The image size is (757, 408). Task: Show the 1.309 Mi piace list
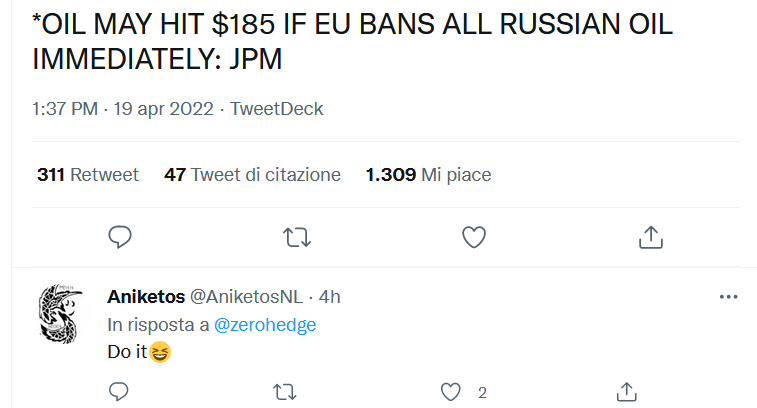pyautogui.click(x=428, y=175)
